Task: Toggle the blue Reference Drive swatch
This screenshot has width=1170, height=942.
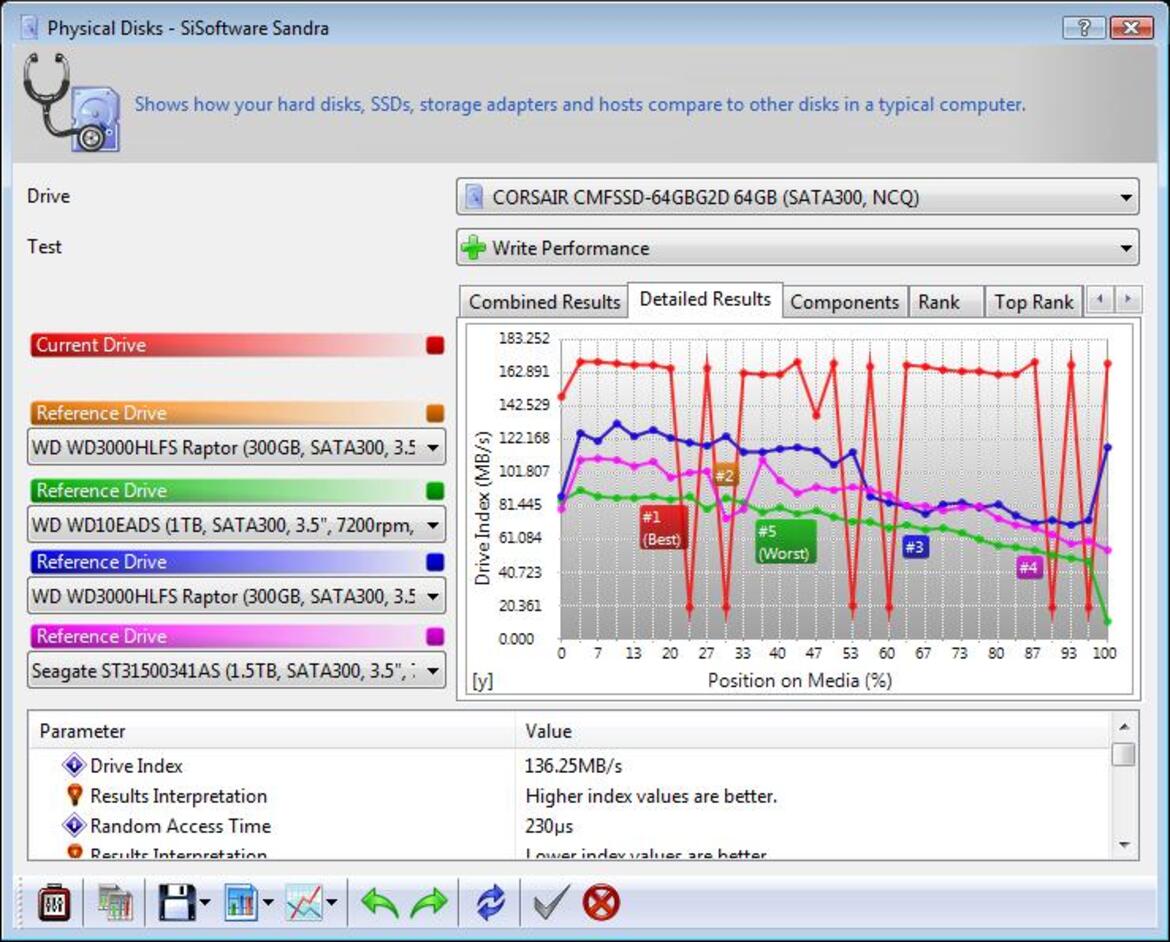Action: pyautogui.click(x=435, y=561)
